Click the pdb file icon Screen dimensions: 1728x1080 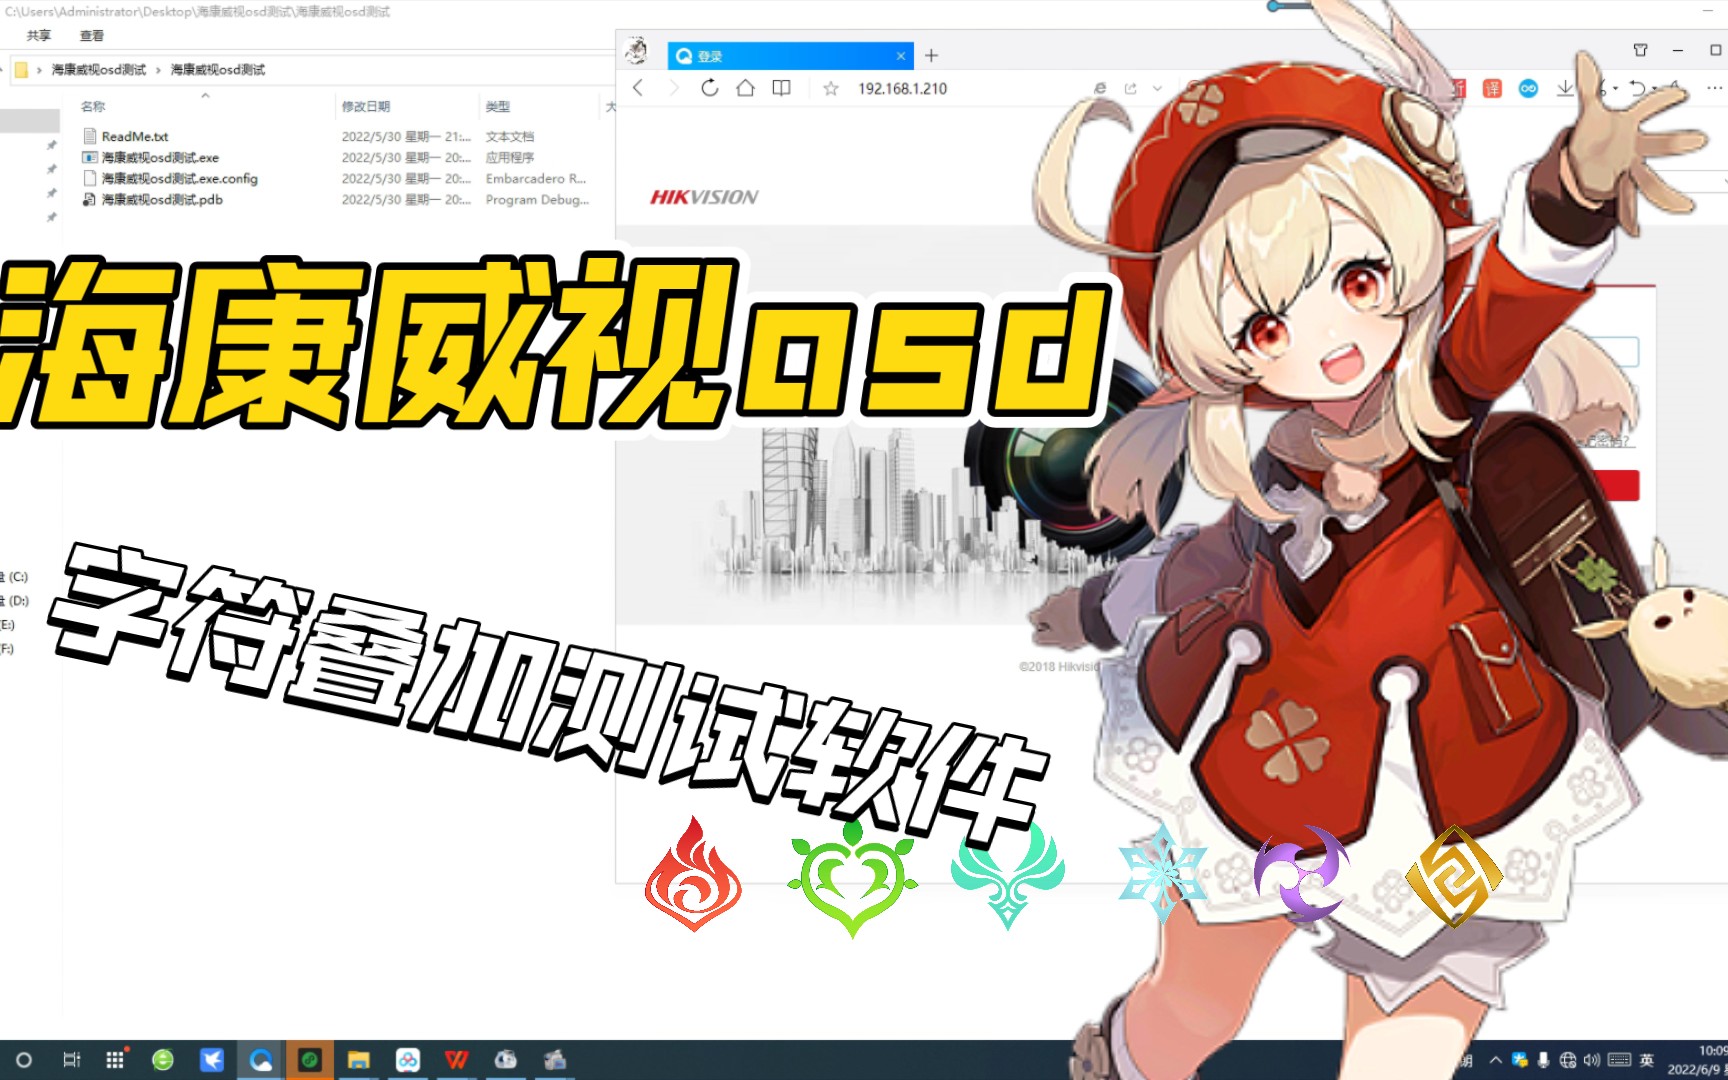(x=90, y=199)
